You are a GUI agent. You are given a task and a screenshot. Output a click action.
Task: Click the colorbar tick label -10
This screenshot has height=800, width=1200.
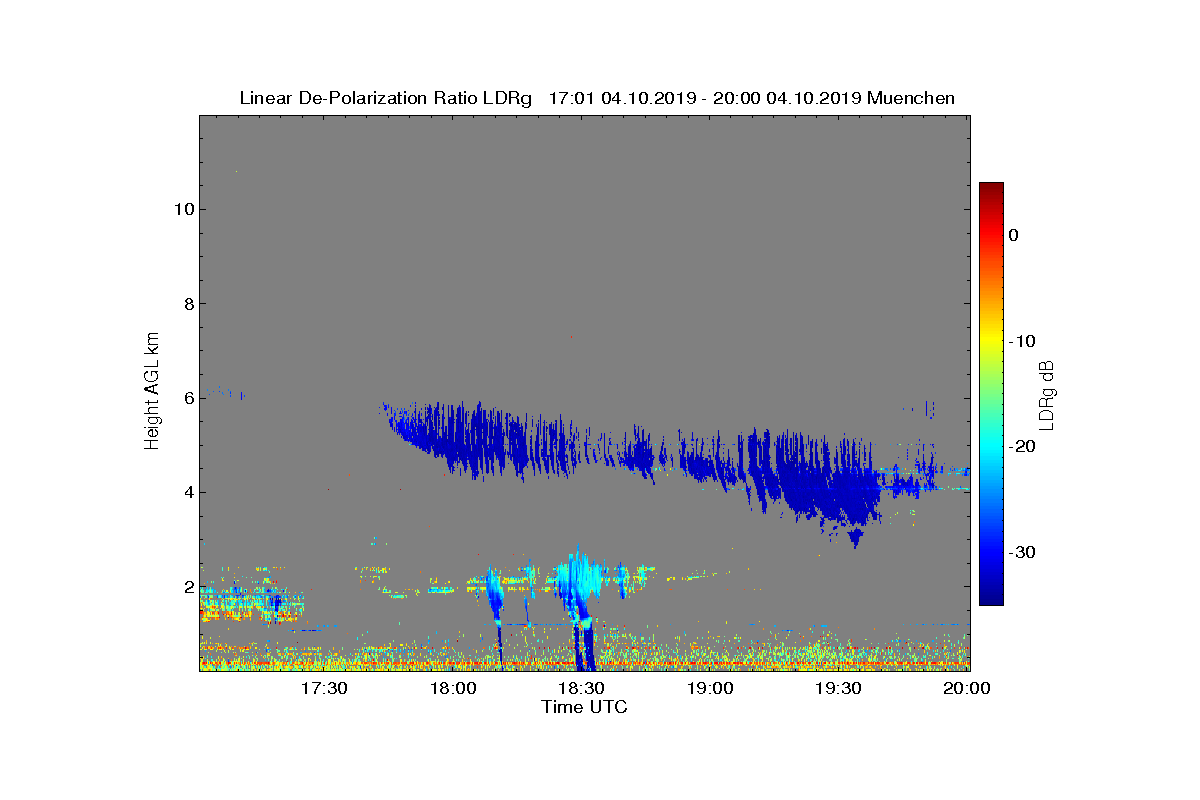[1021, 341]
